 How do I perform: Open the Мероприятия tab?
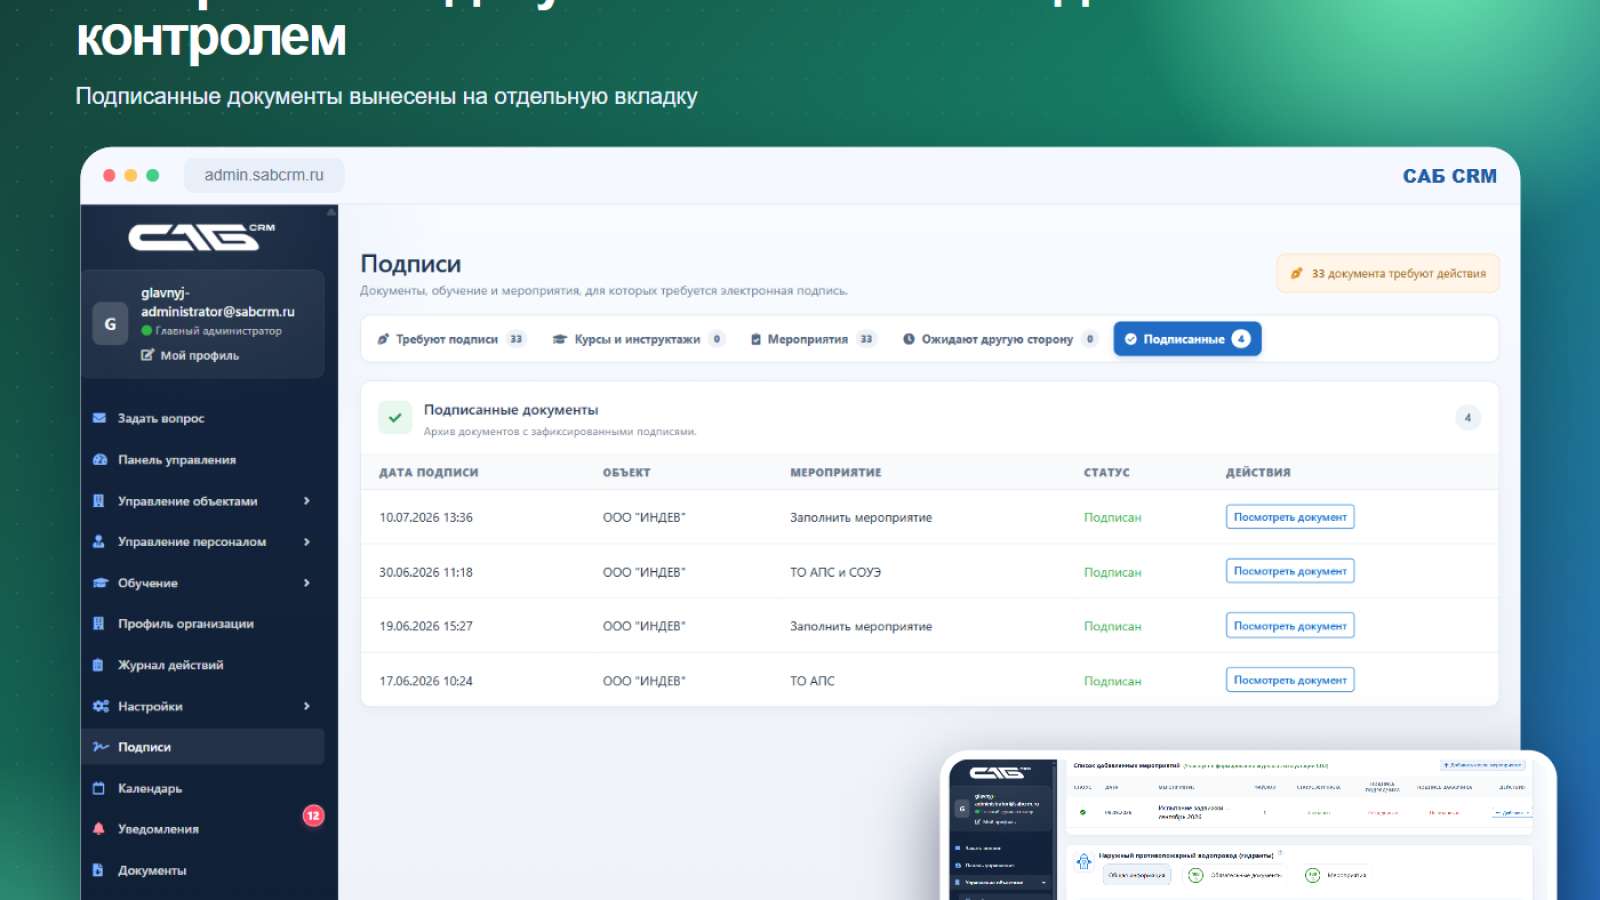813,339
